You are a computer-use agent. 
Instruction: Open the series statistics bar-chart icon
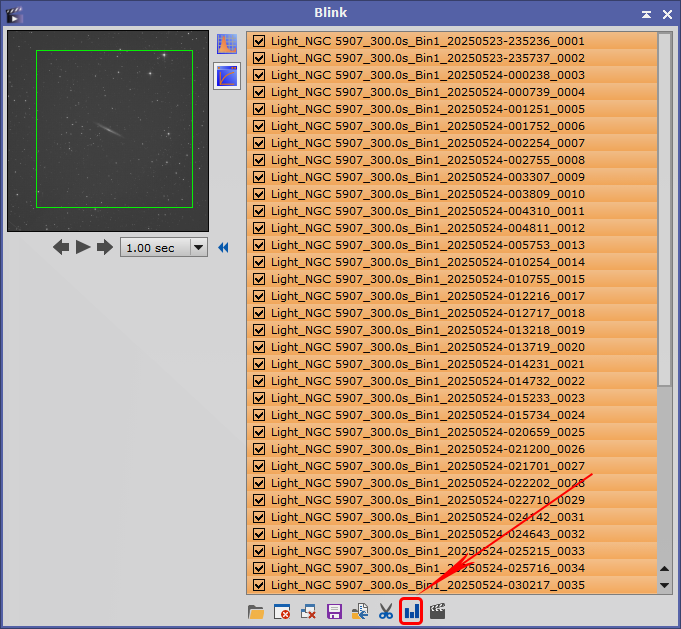411,612
